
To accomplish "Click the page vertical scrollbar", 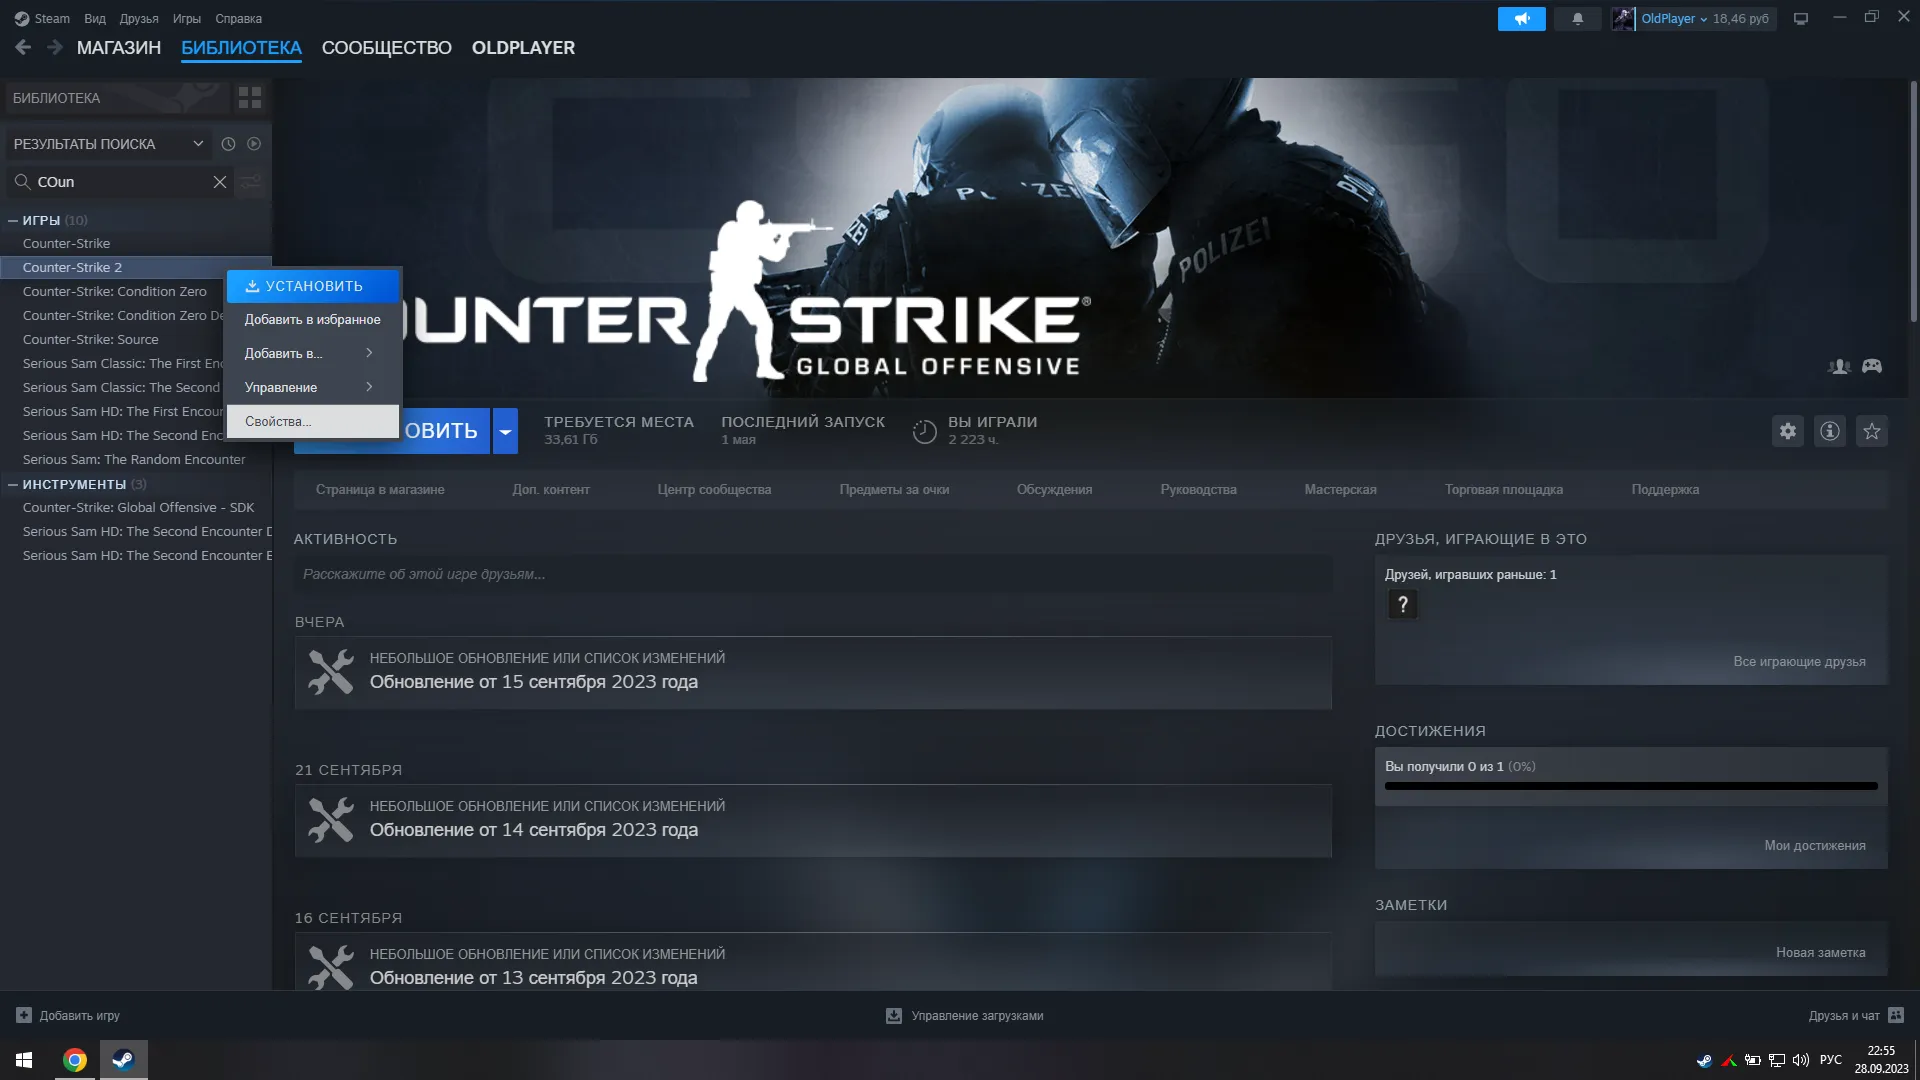I will coord(1913,200).
